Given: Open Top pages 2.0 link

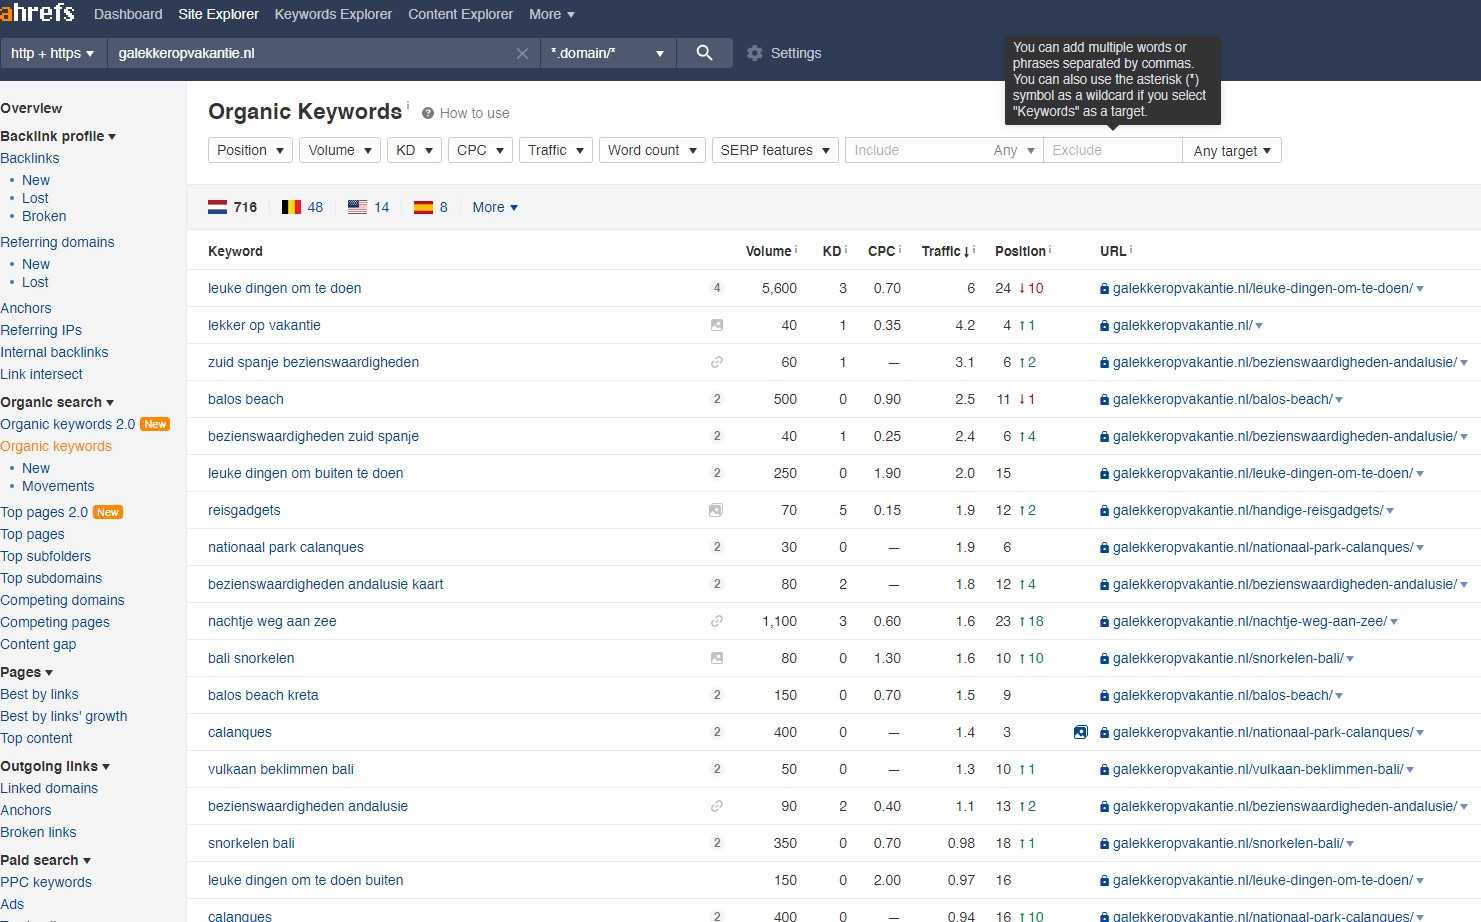Looking at the screenshot, I should [x=44, y=512].
